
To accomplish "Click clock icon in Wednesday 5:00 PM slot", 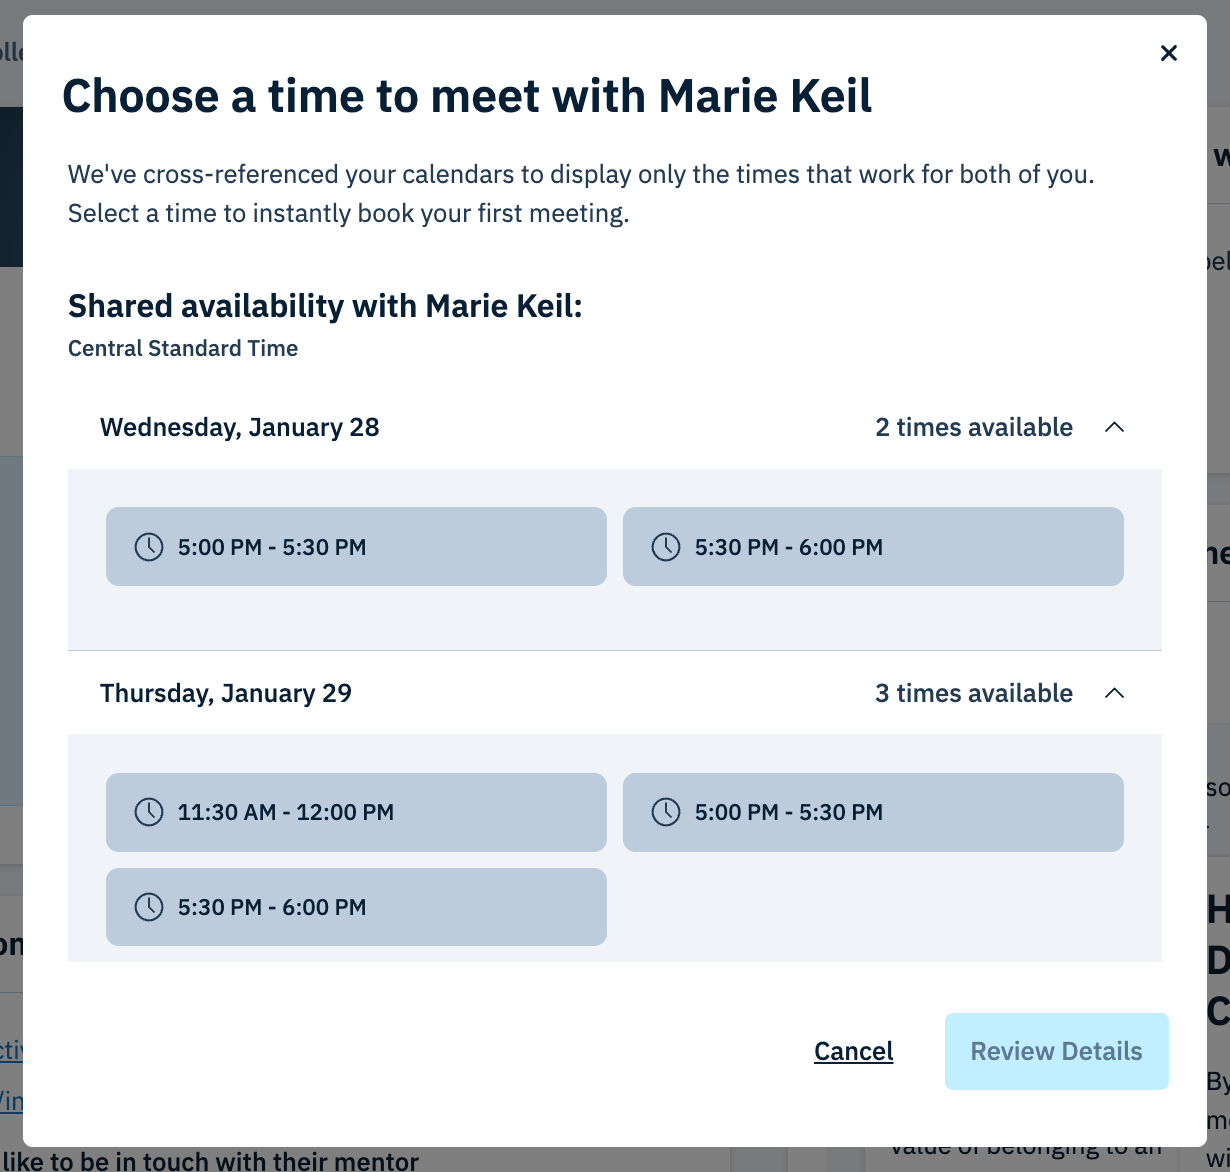I will tap(149, 547).
